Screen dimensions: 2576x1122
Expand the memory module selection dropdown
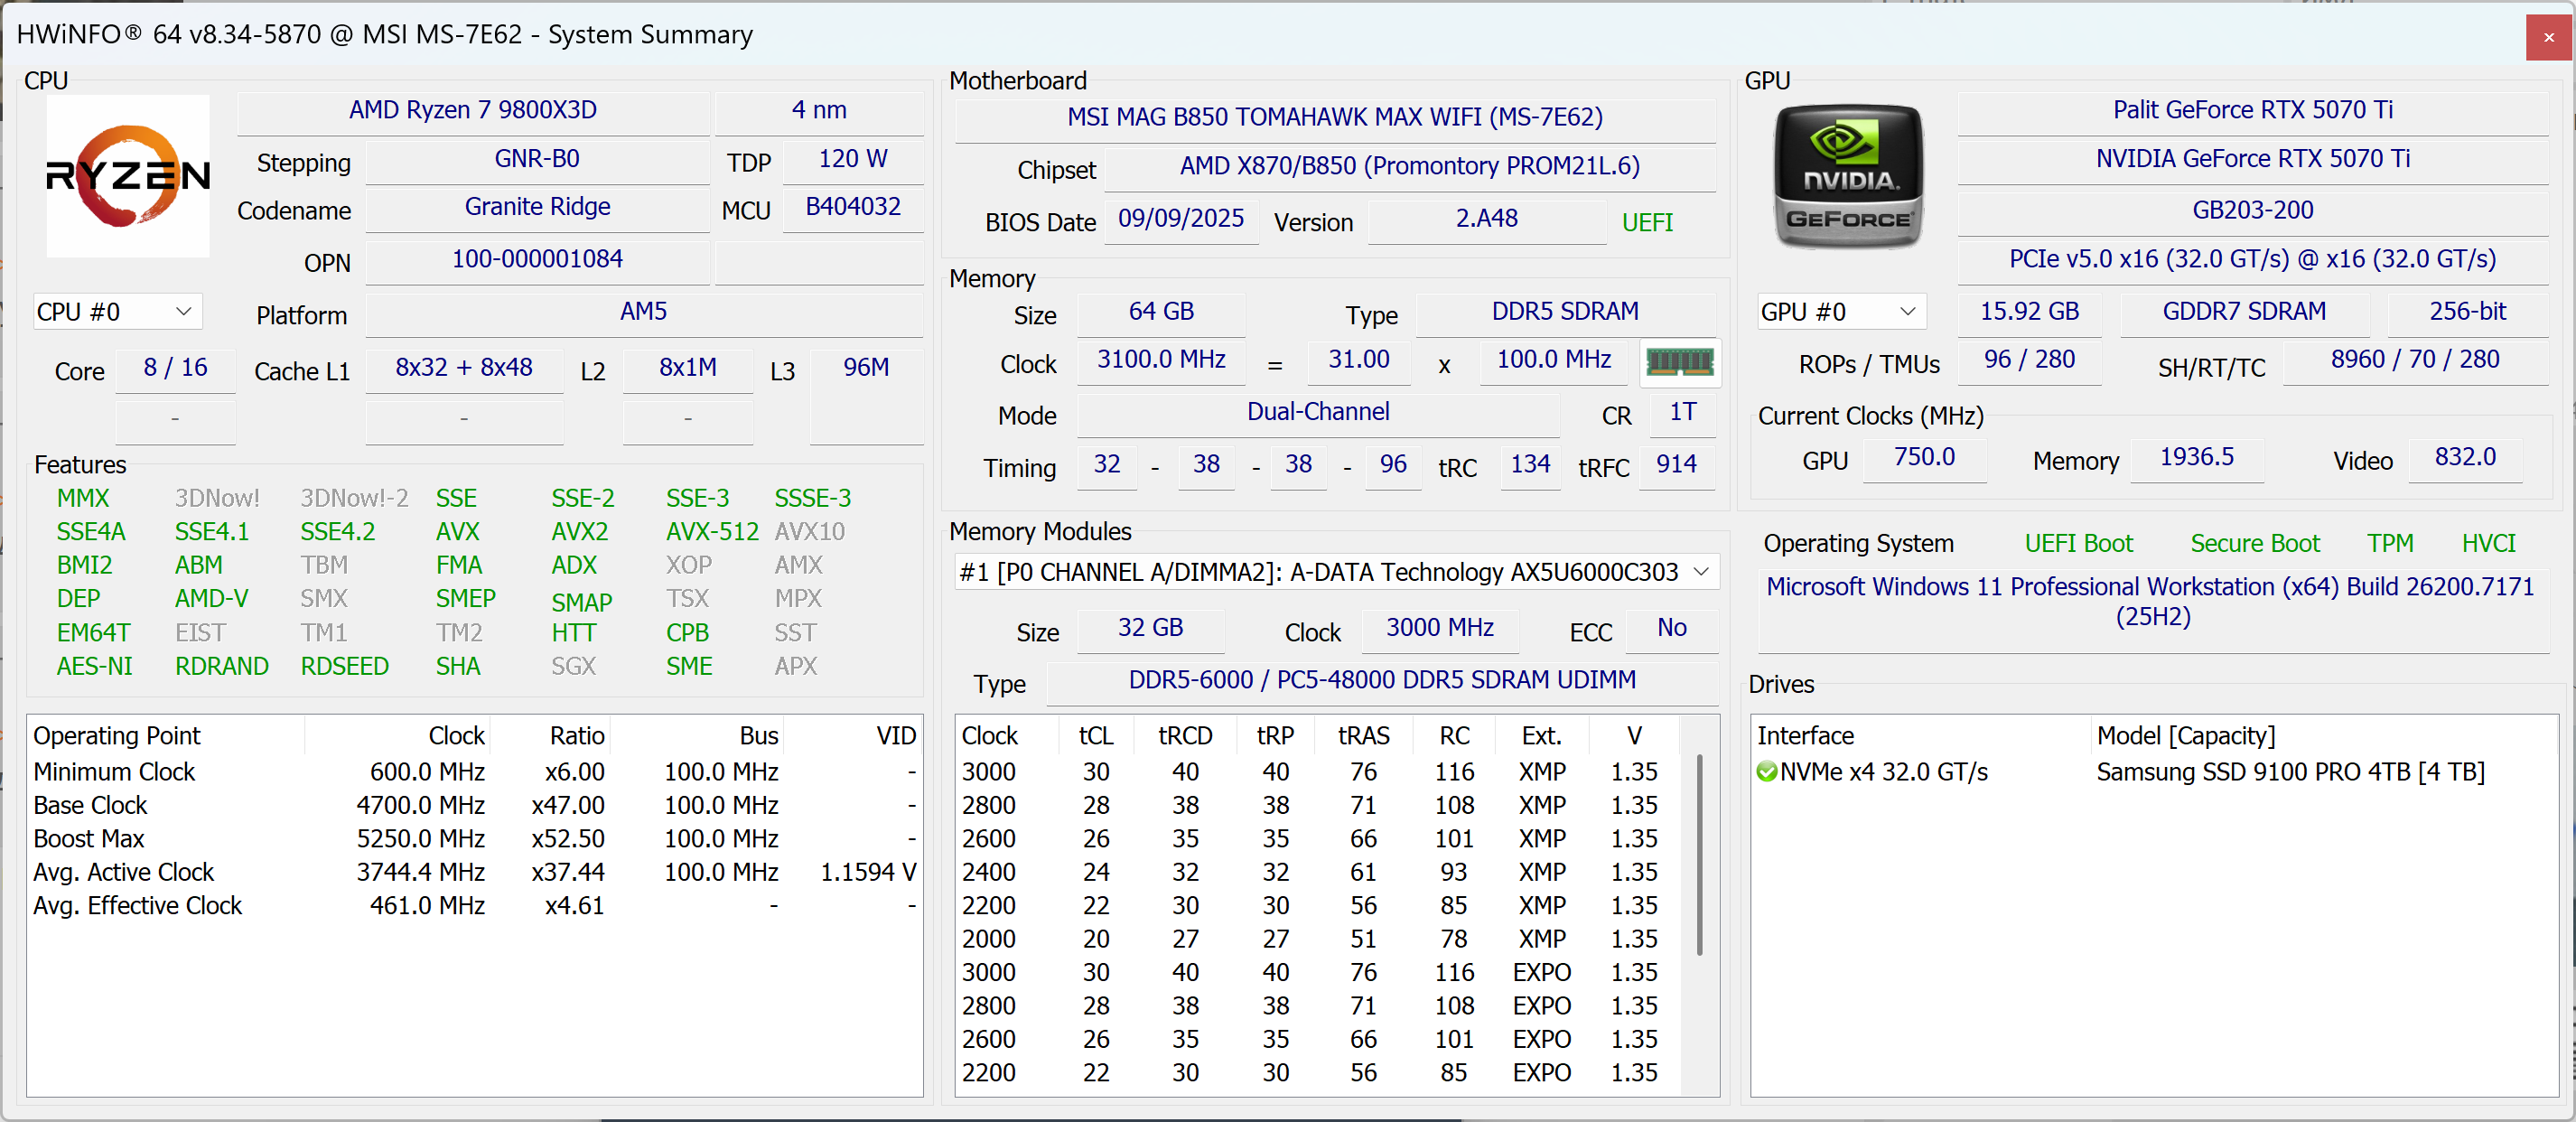point(1700,572)
